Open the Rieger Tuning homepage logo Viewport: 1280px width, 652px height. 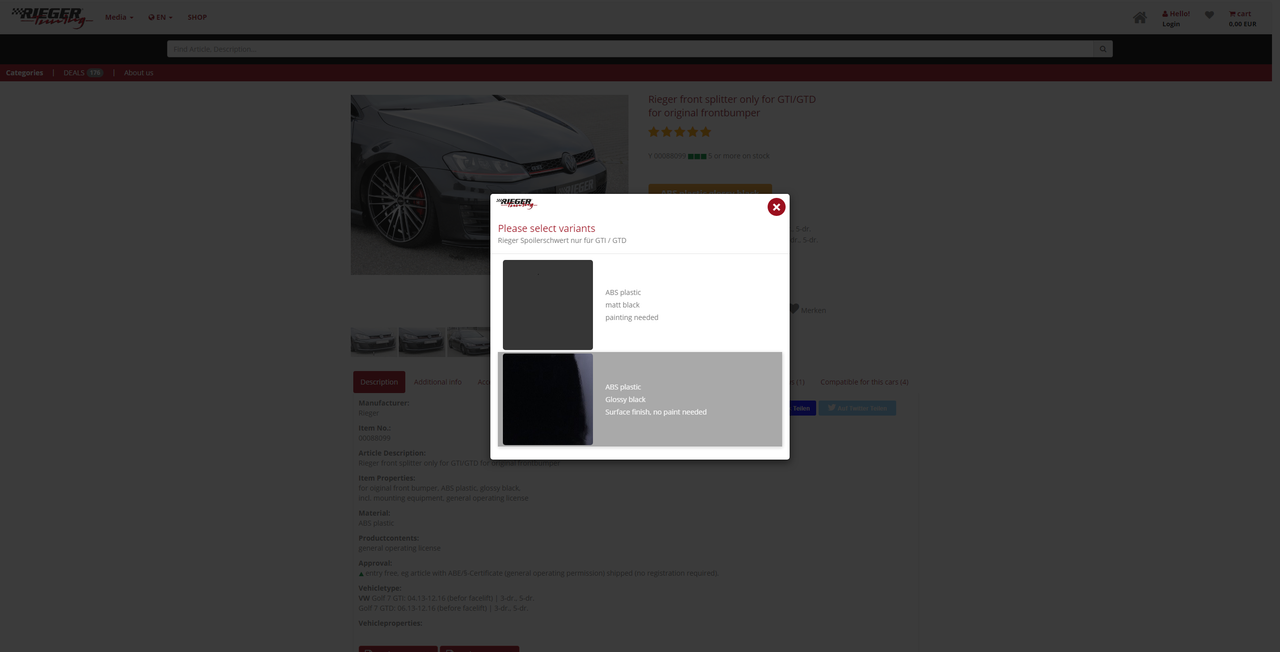[x=50, y=16]
